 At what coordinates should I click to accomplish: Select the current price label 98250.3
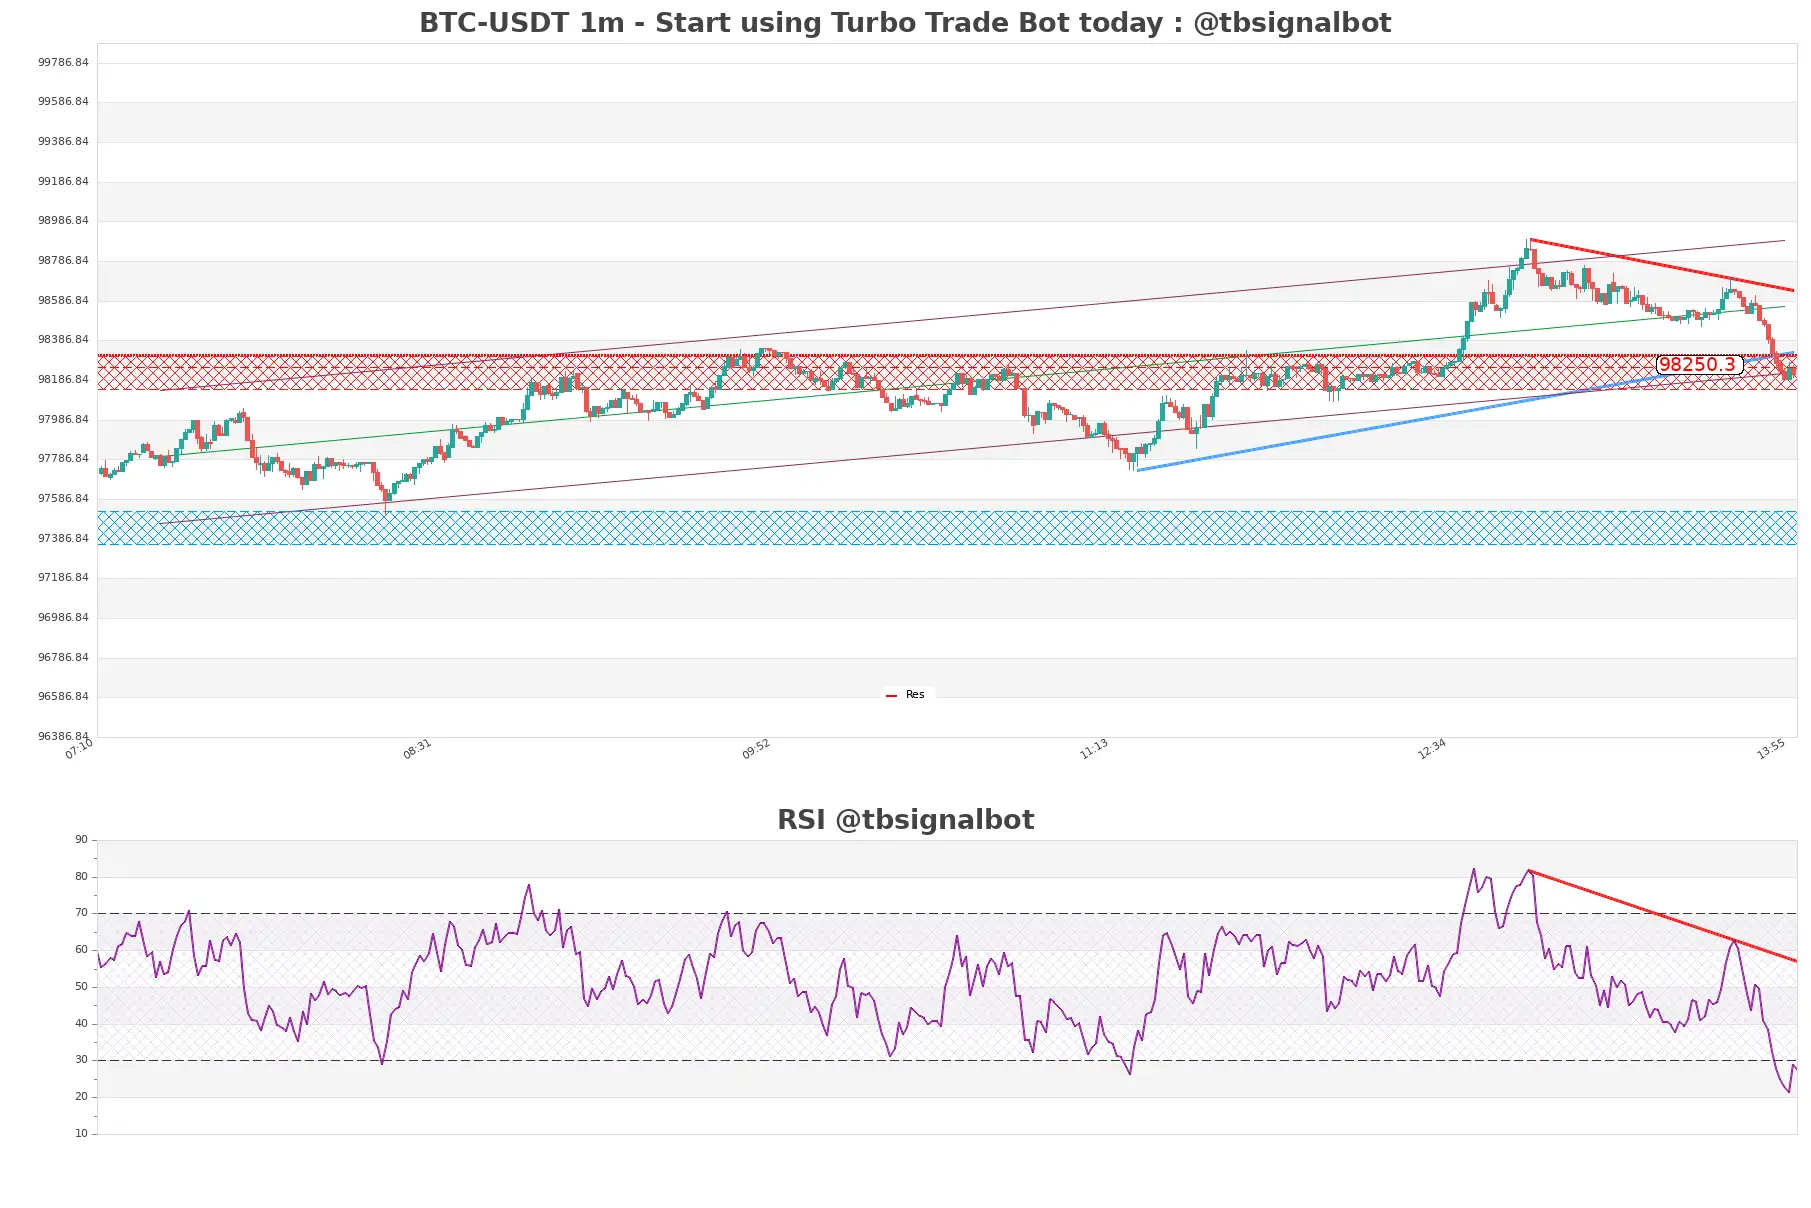tap(1699, 365)
